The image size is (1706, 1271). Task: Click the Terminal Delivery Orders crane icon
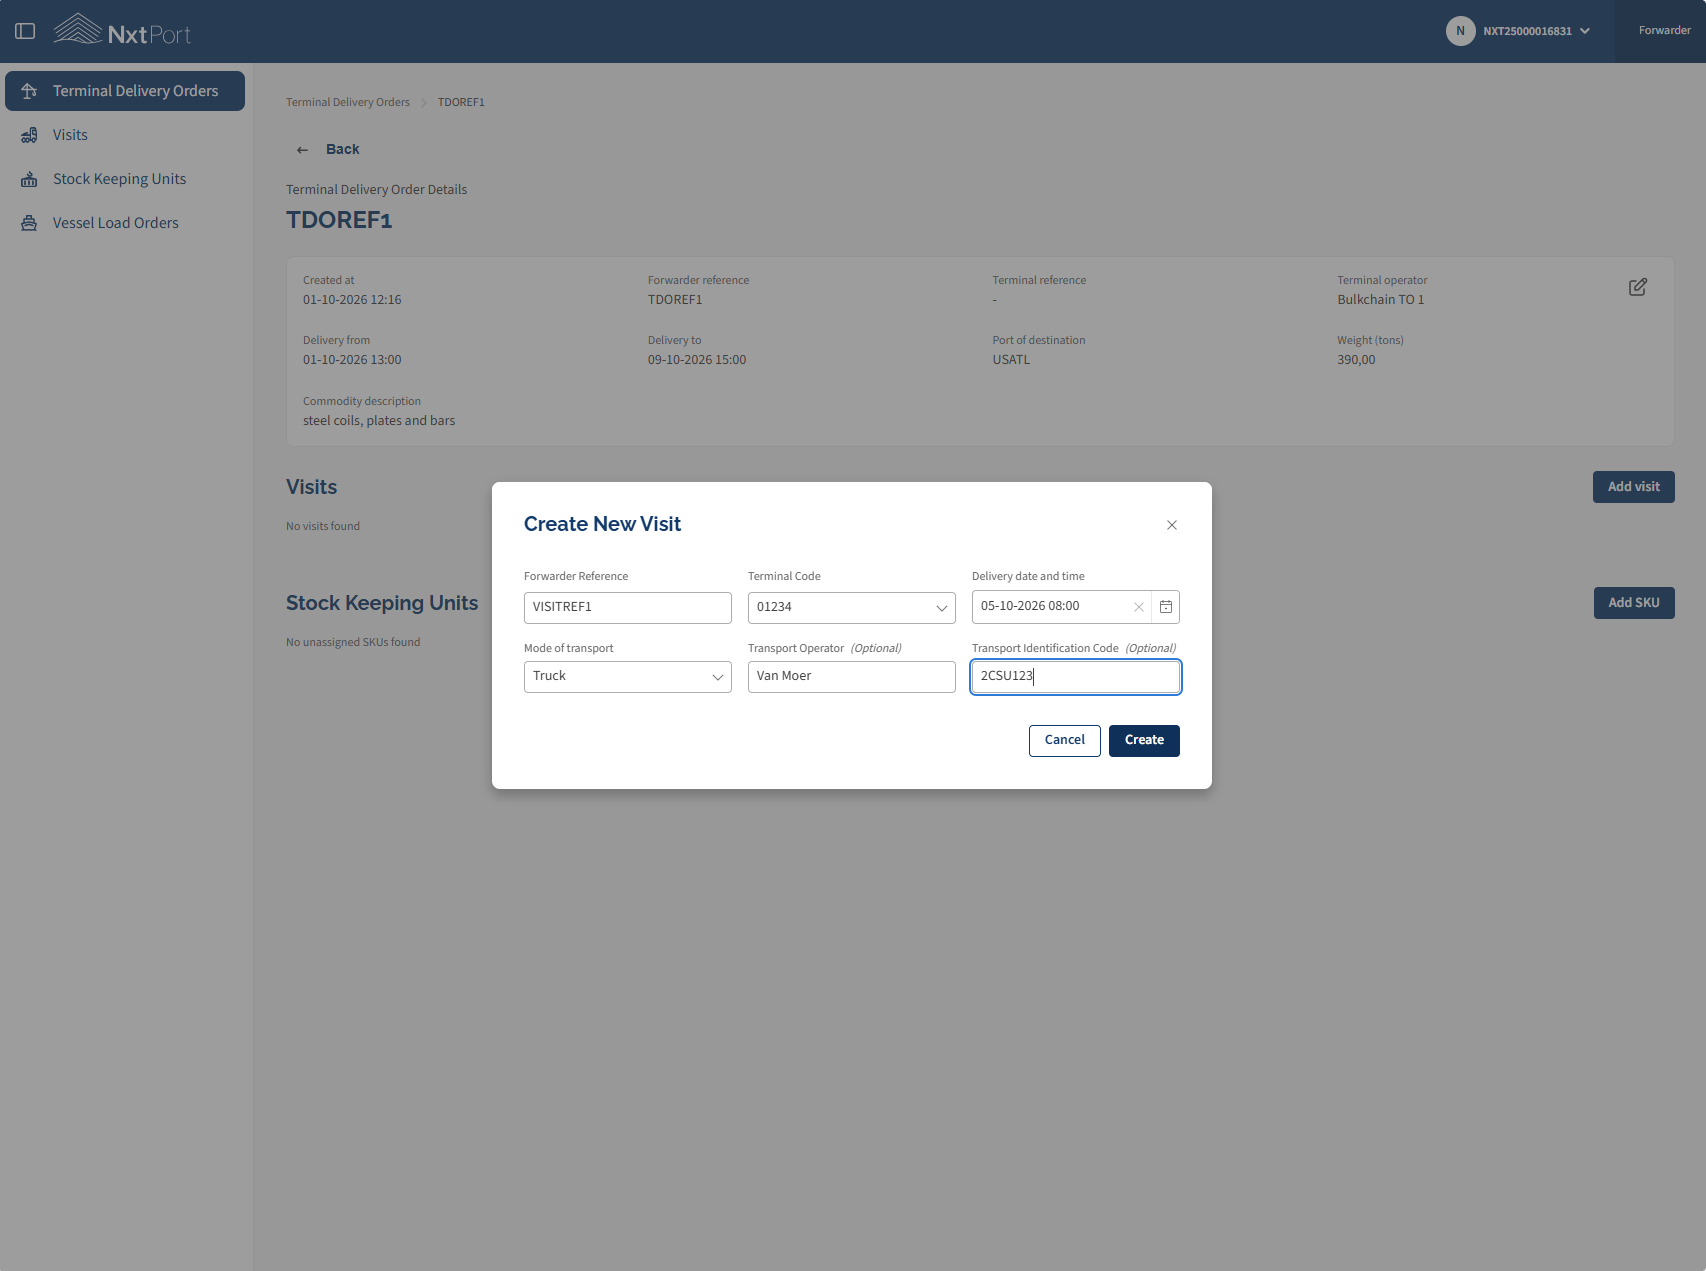point(29,91)
